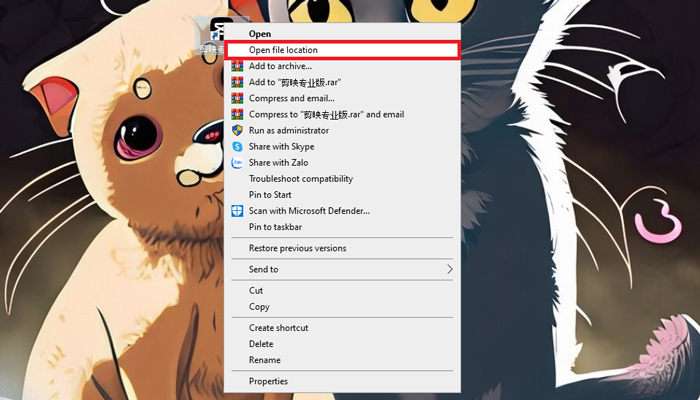Click the WinRAR icon beside Add to "剪映专业版.rar"
This screenshot has height=400, width=700.
click(237, 82)
